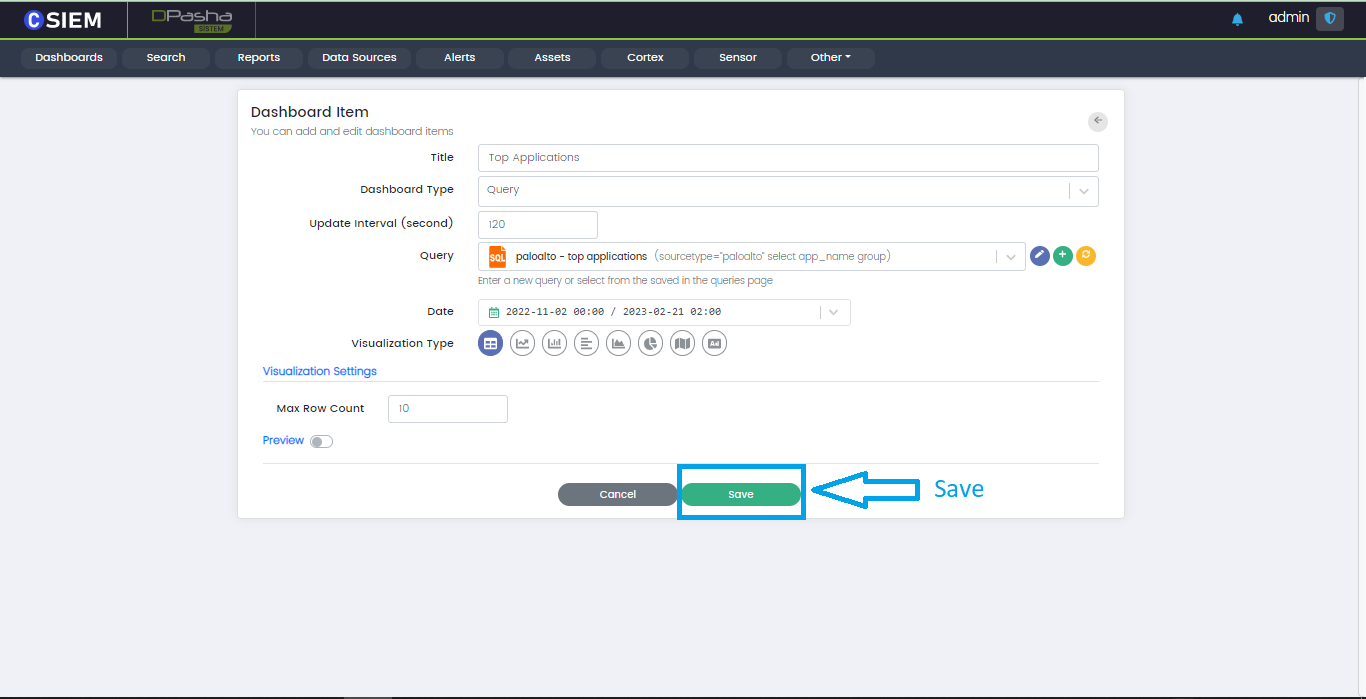Open the Query selection dropdown arrow
1366x699 pixels.
point(1011,257)
